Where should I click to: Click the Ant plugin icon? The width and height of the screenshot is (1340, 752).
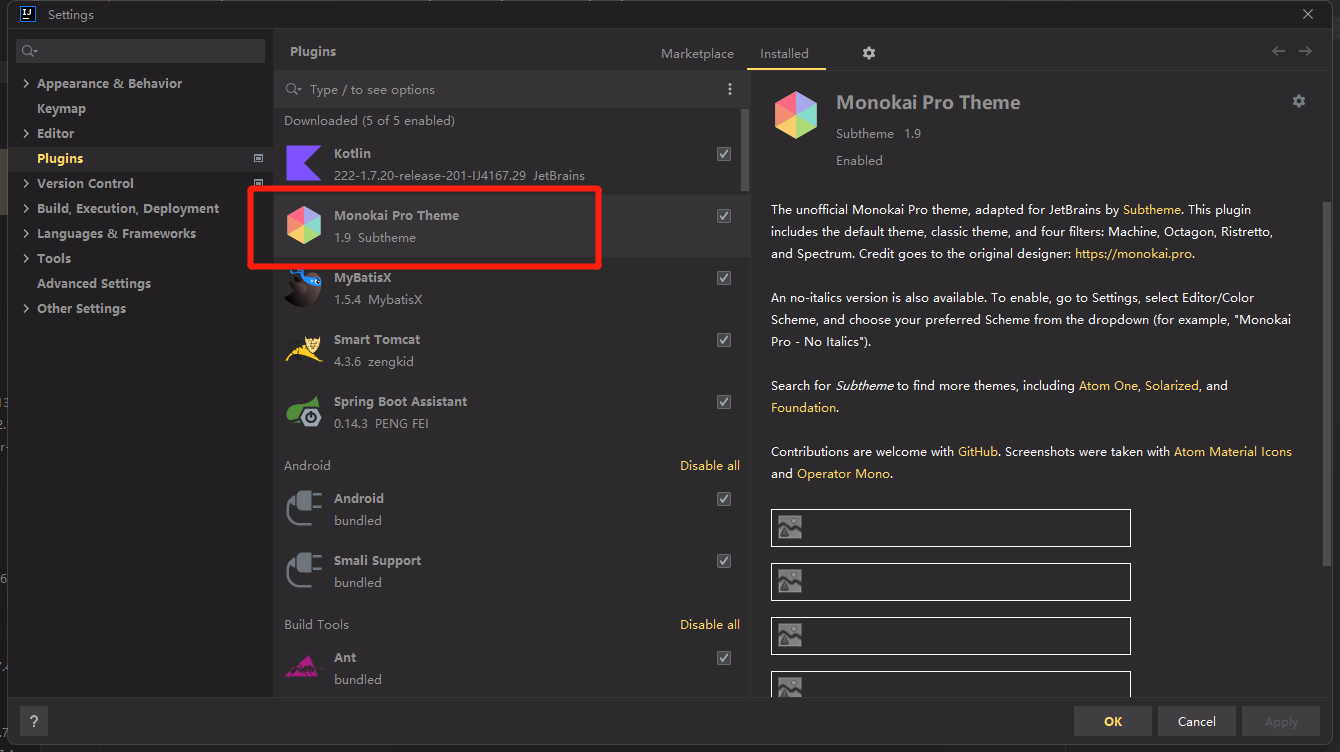pos(303,667)
